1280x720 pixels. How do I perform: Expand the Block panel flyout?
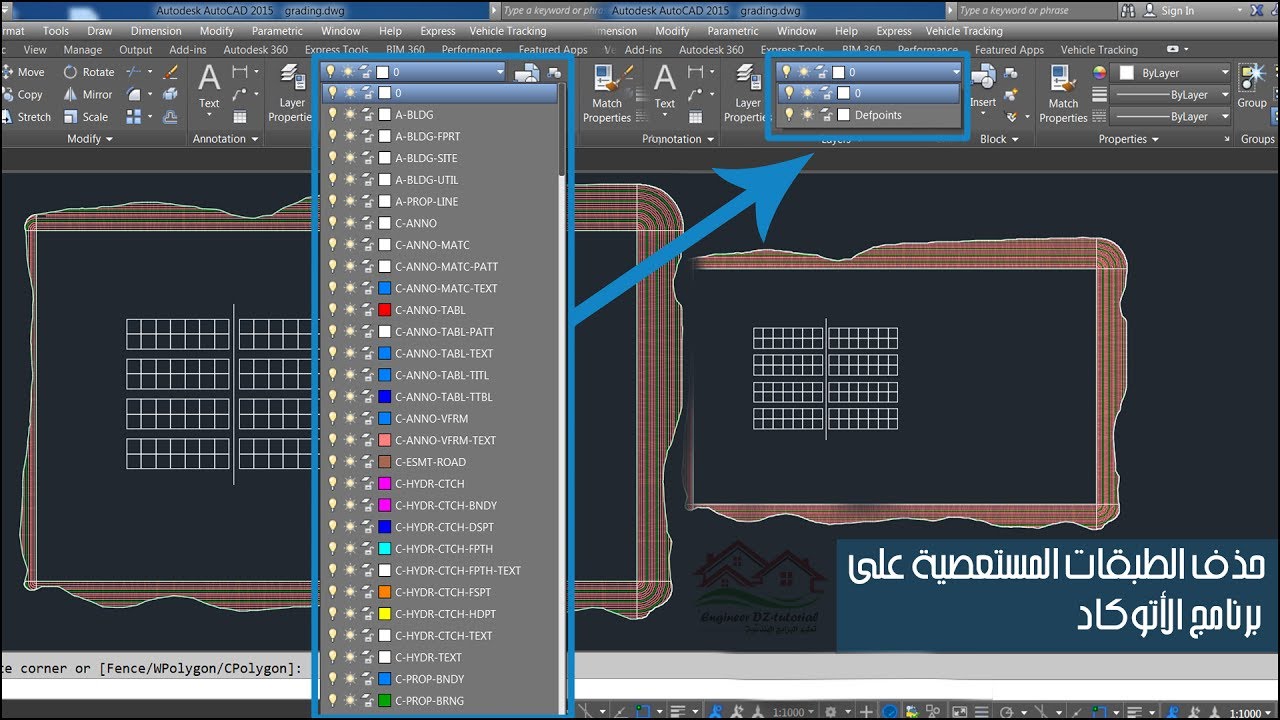[999, 139]
